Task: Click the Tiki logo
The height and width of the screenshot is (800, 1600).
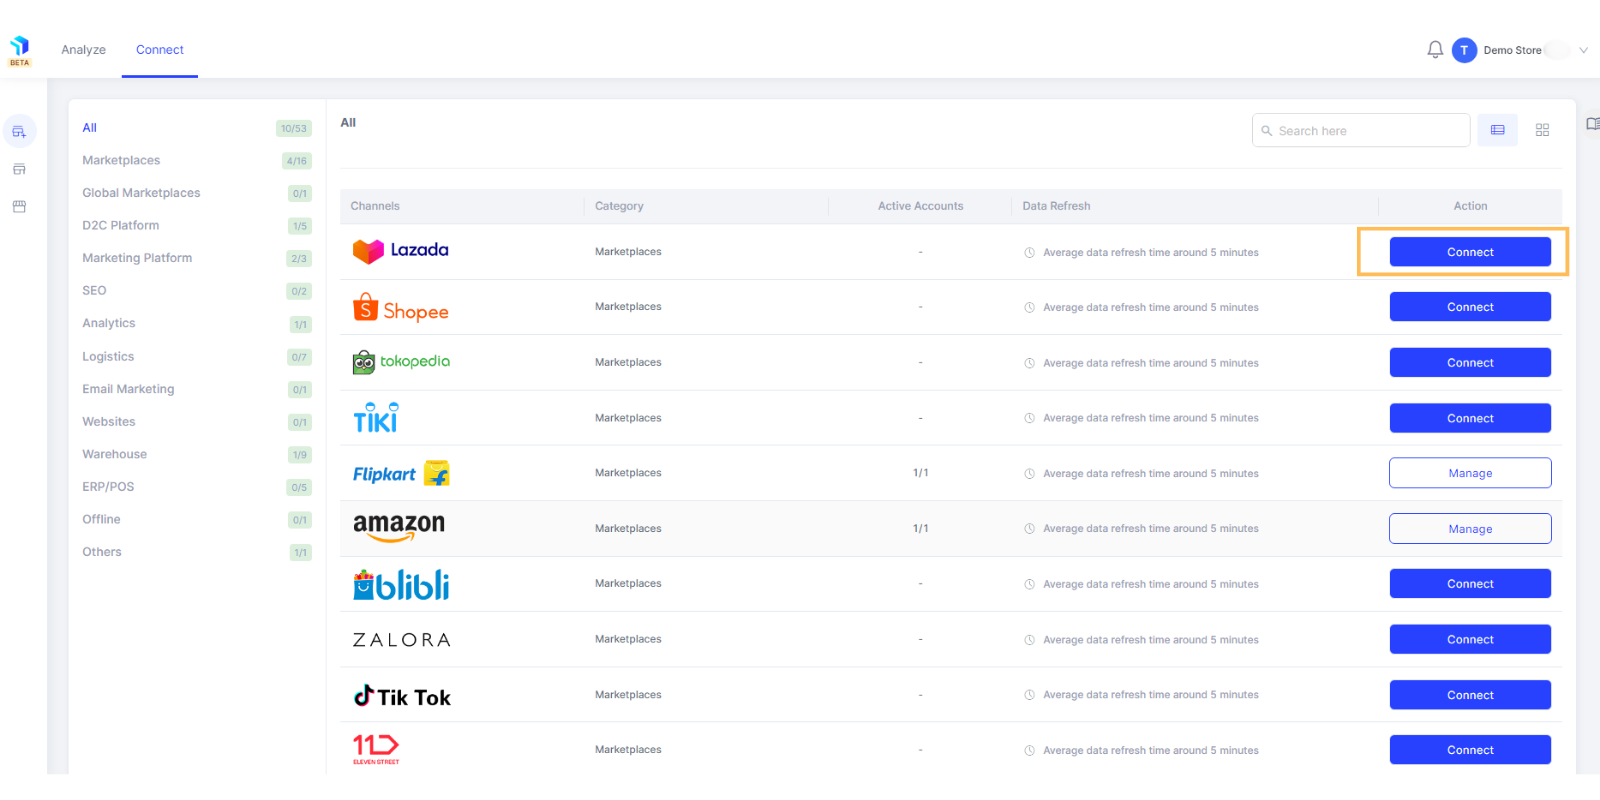Action: (376, 417)
